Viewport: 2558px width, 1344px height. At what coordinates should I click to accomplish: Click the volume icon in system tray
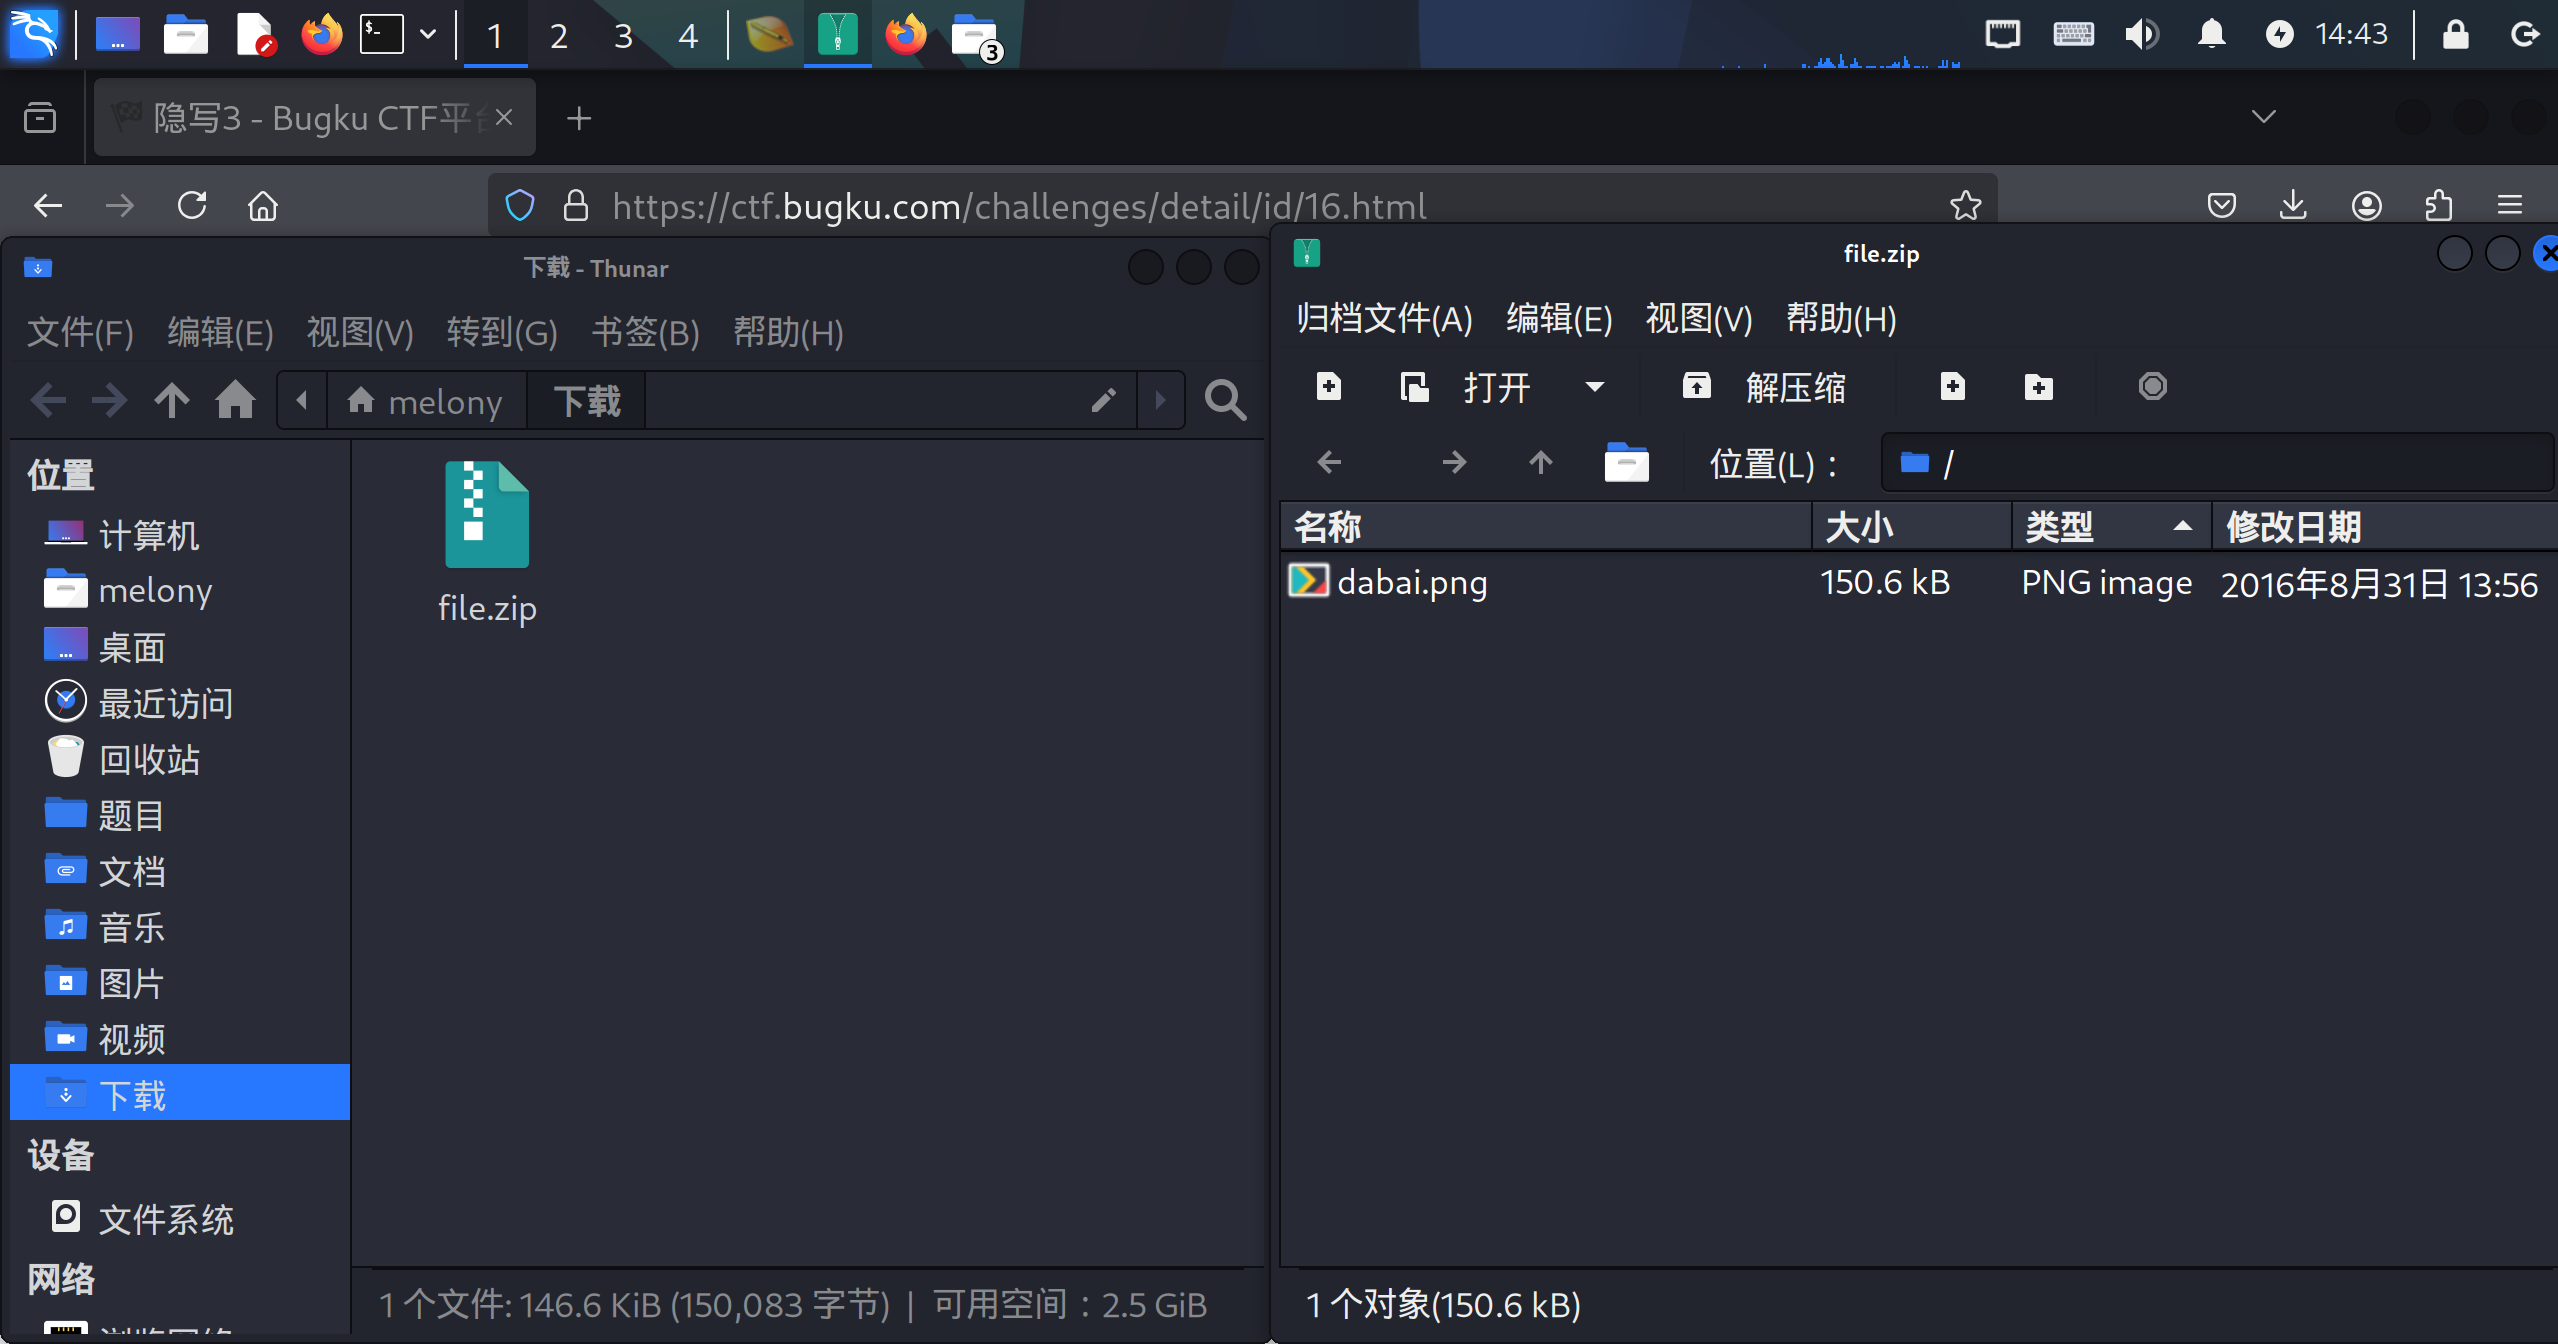coord(2141,35)
